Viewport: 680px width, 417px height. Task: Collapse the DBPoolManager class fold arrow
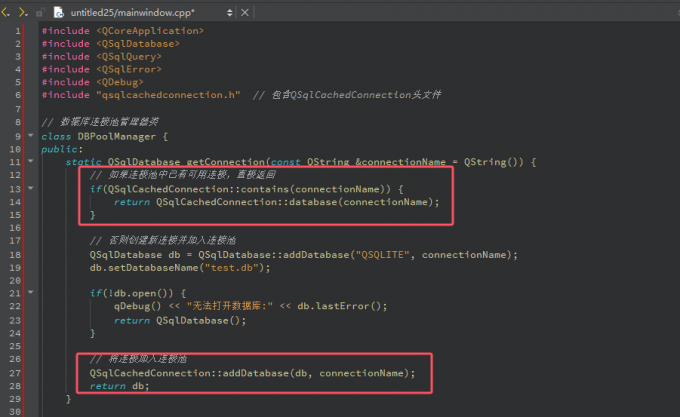point(31,135)
